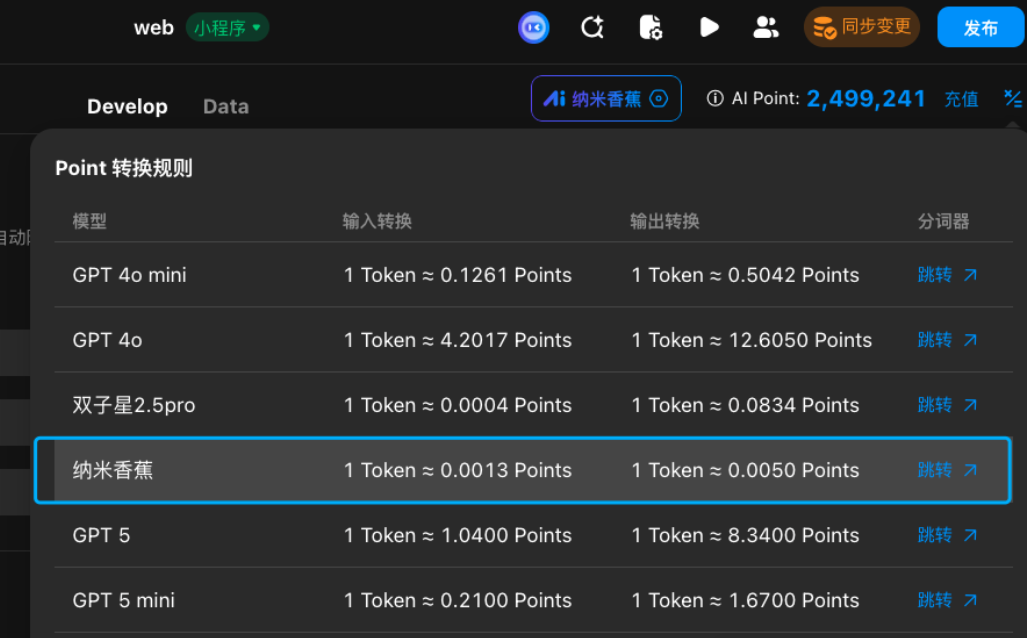Open the collaborators people icon
This screenshot has width=1027, height=638.
coord(766,28)
